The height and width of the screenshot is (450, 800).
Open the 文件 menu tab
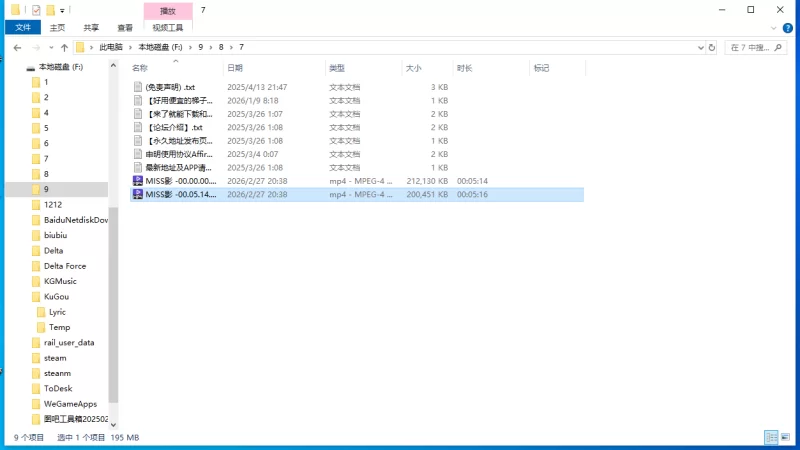click(22, 28)
